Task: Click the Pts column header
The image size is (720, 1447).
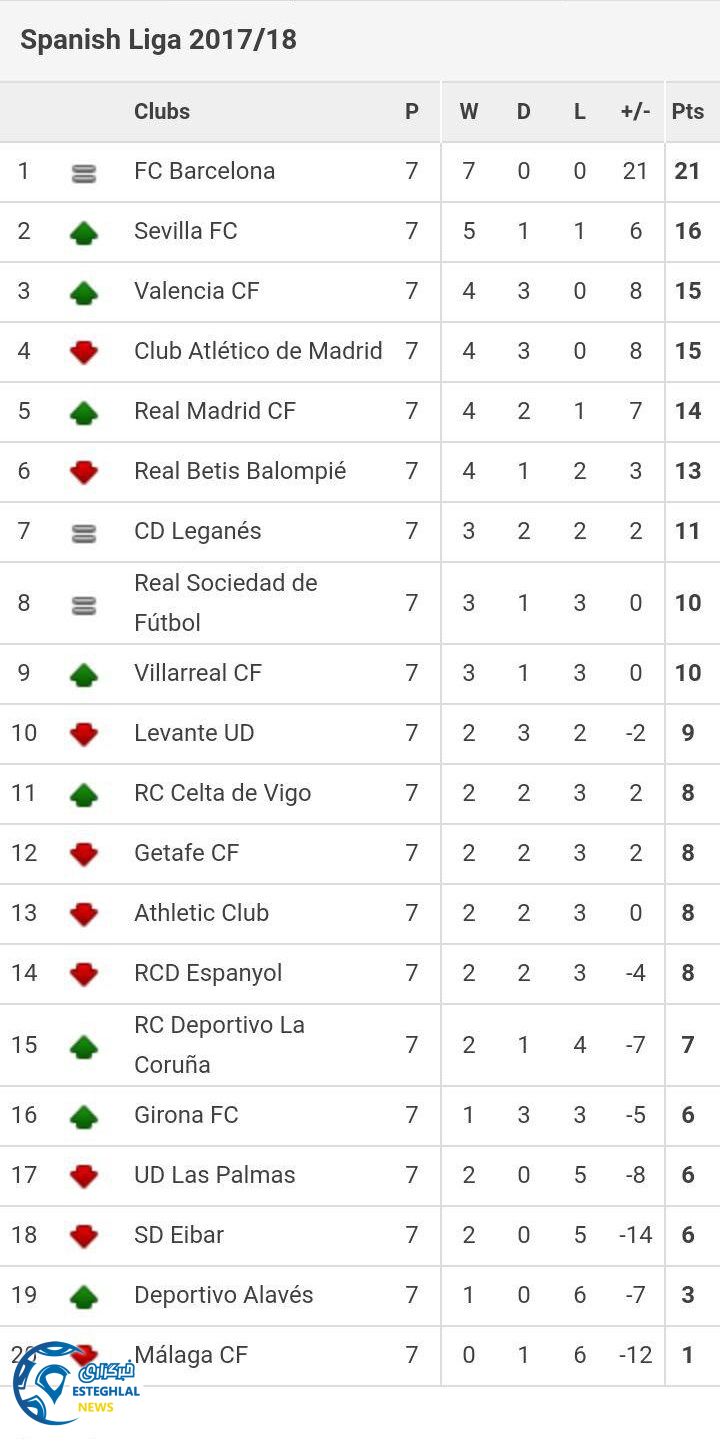Action: tap(688, 111)
